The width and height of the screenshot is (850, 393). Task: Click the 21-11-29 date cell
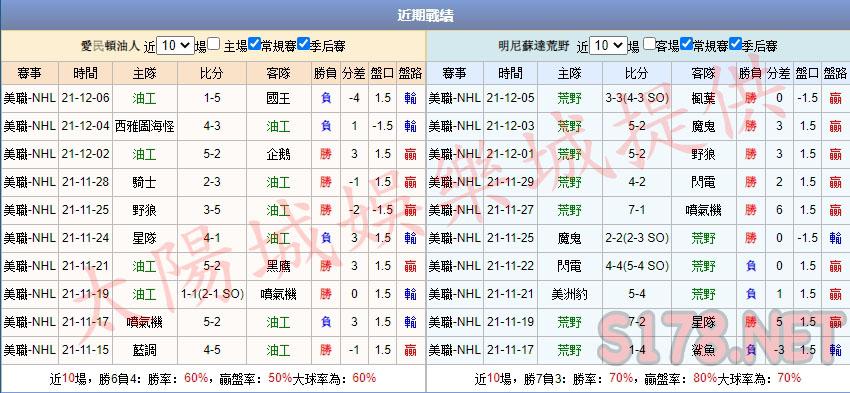click(x=510, y=182)
